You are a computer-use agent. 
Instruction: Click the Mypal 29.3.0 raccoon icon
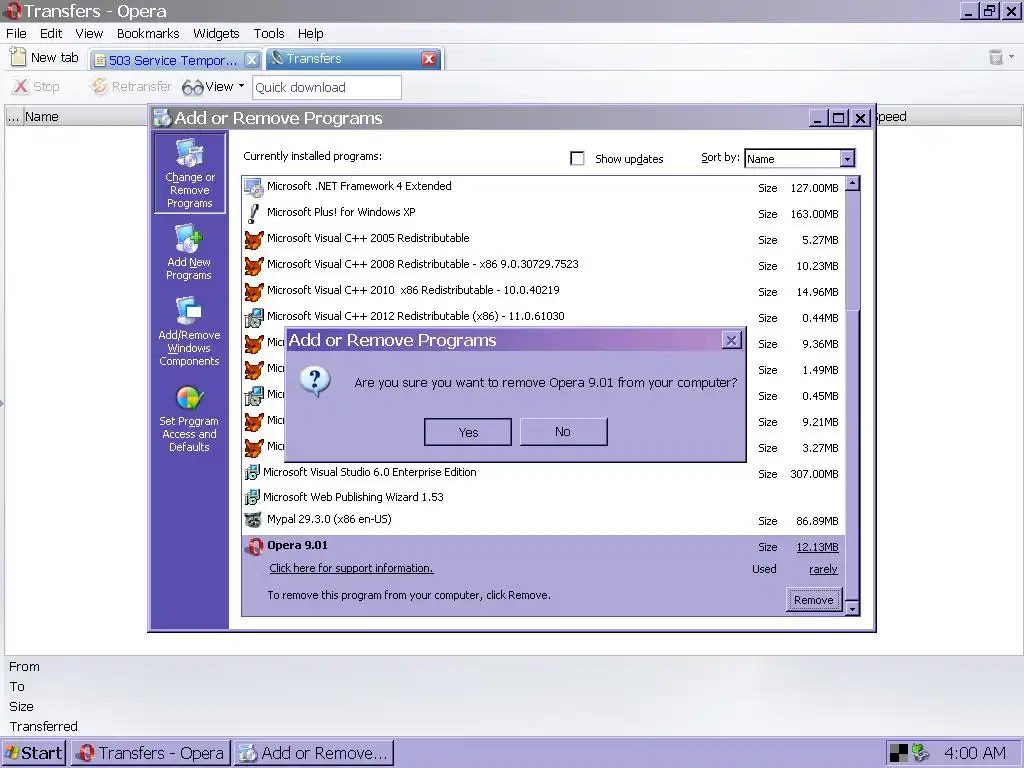click(x=253, y=520)
